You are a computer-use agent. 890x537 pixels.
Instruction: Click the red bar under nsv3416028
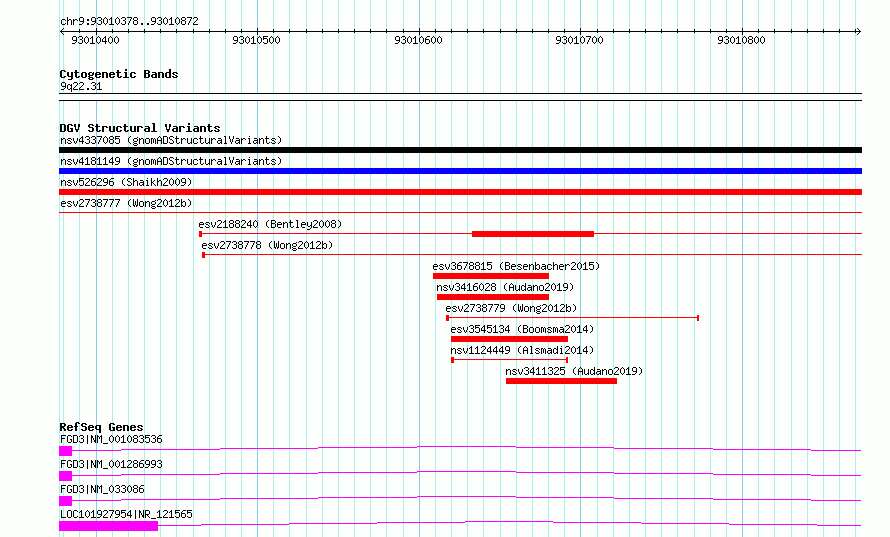493,297
